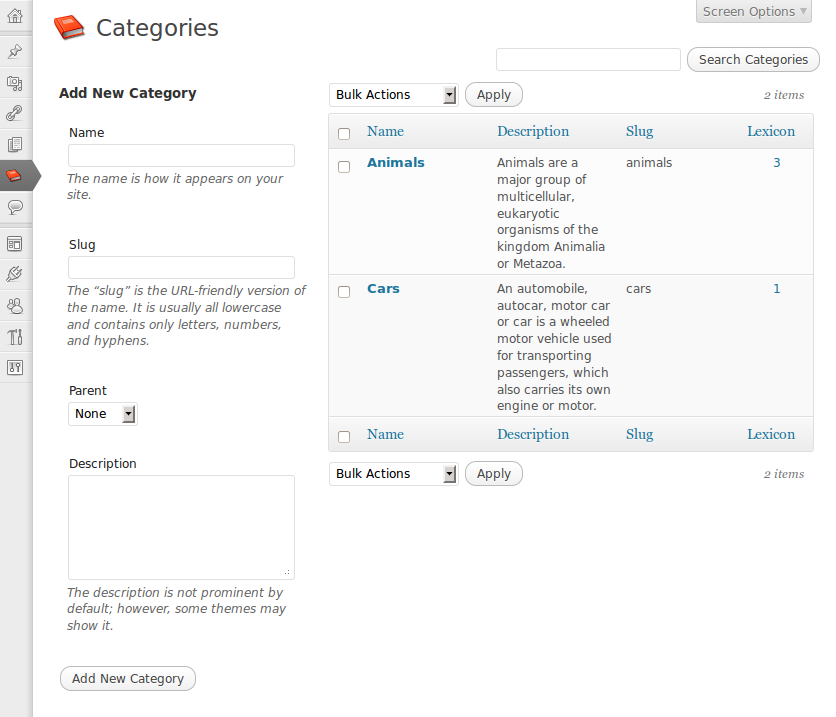Tick the checkbox for the Cars category

(344, 292)
